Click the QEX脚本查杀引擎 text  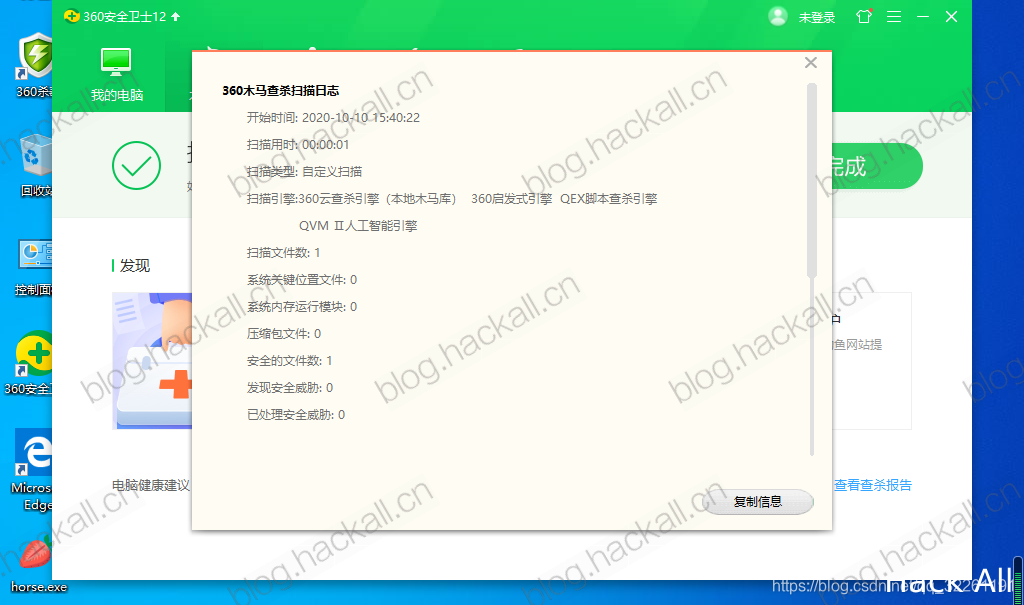pyautogui.click(x=609, y=199)
